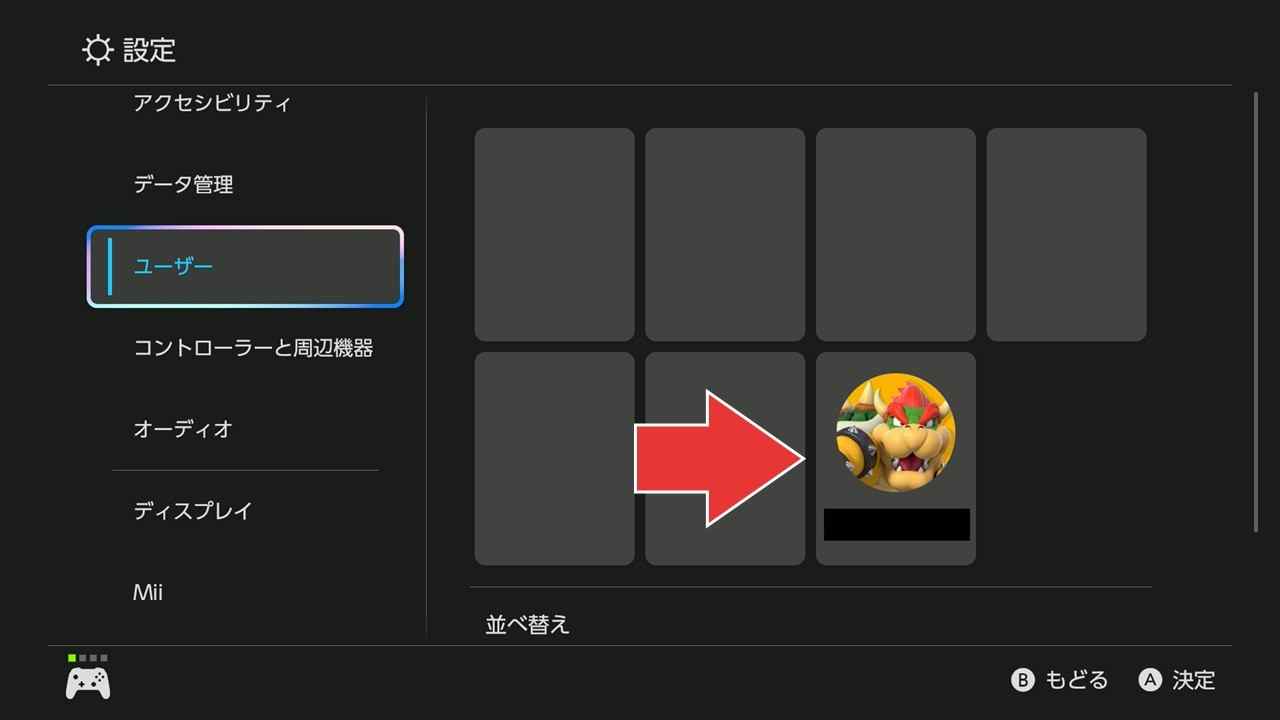Select the first empty user tile

(554, 235)
